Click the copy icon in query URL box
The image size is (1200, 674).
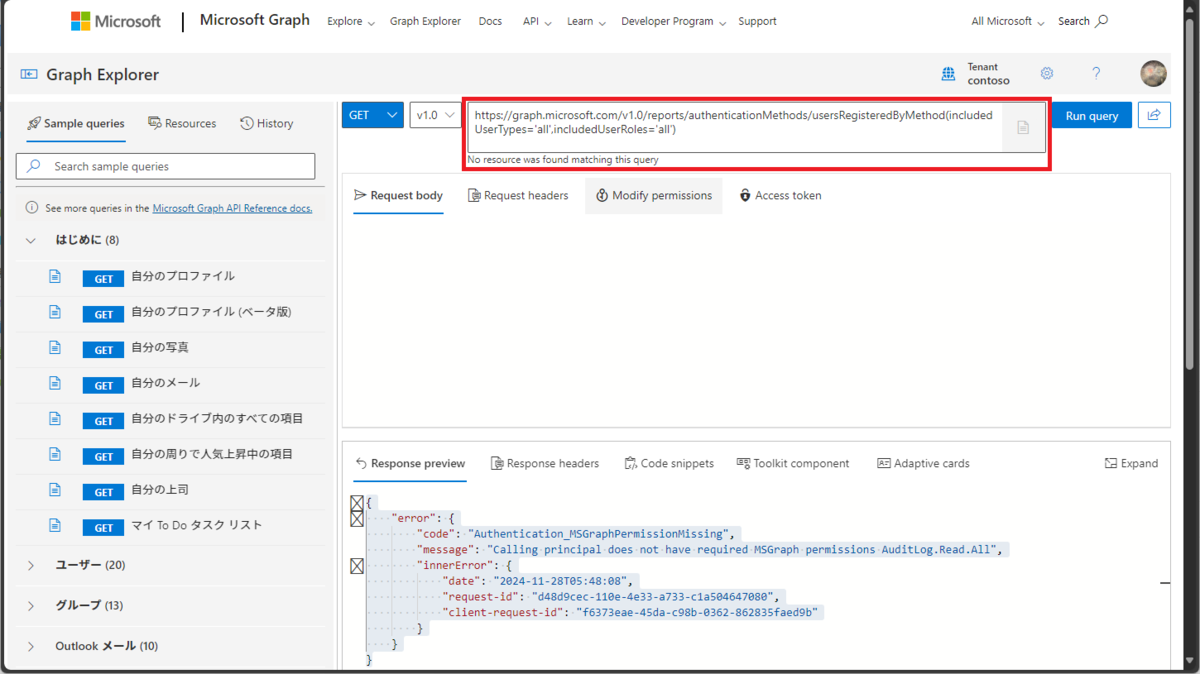coord(1023,127)
